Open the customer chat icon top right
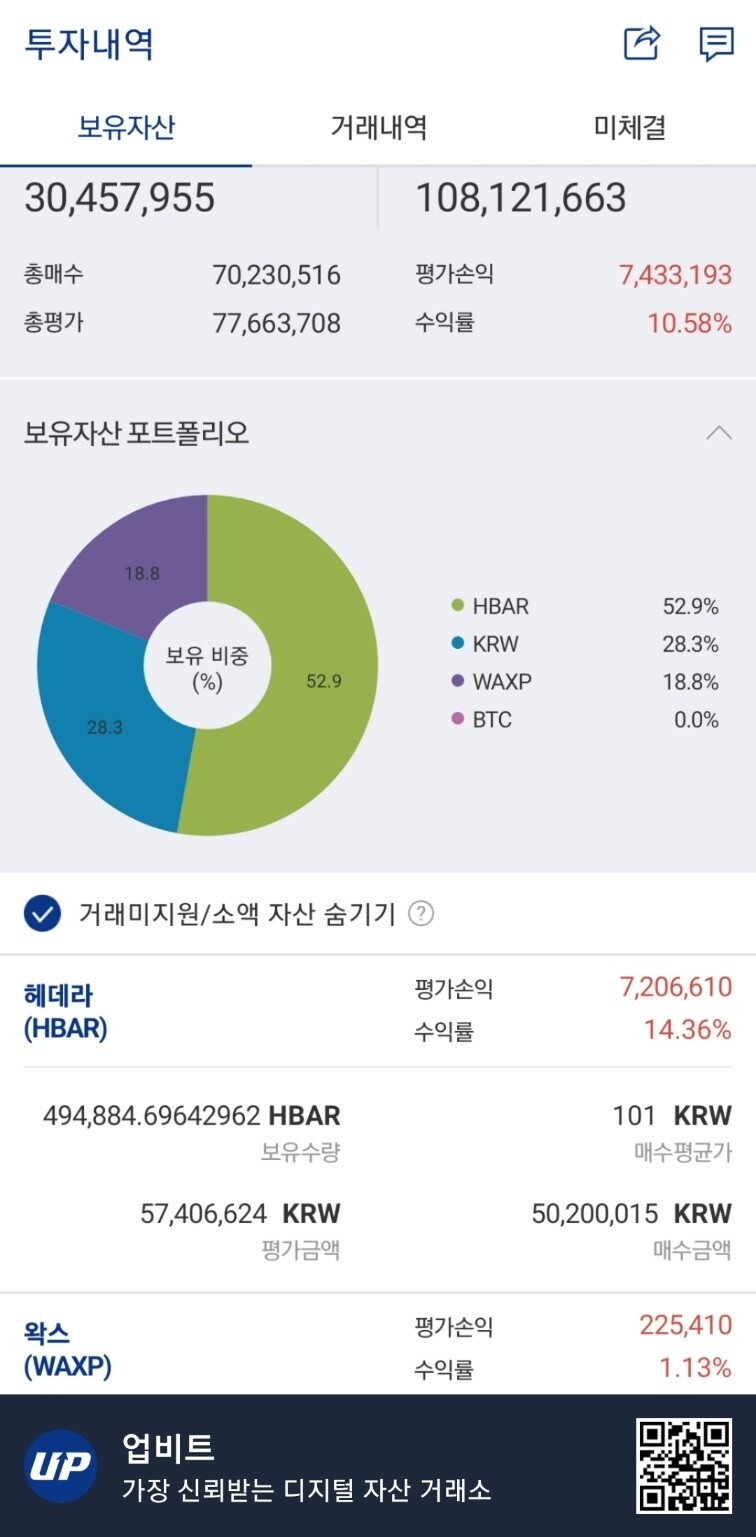The image size is (756, 1537). click(717, 44)
